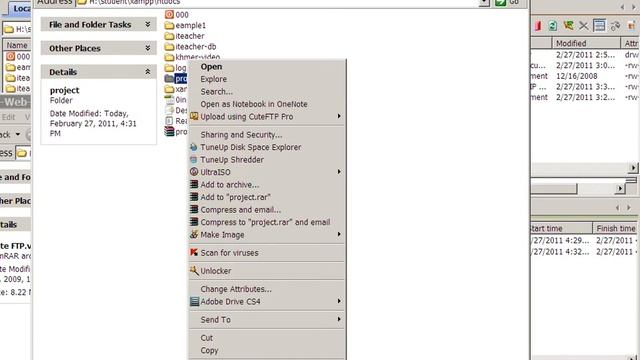Image resolution: width=640 pixels, height=360 pixels.
Task: Open the UltraISO submenu
Action: pos(268,172)
